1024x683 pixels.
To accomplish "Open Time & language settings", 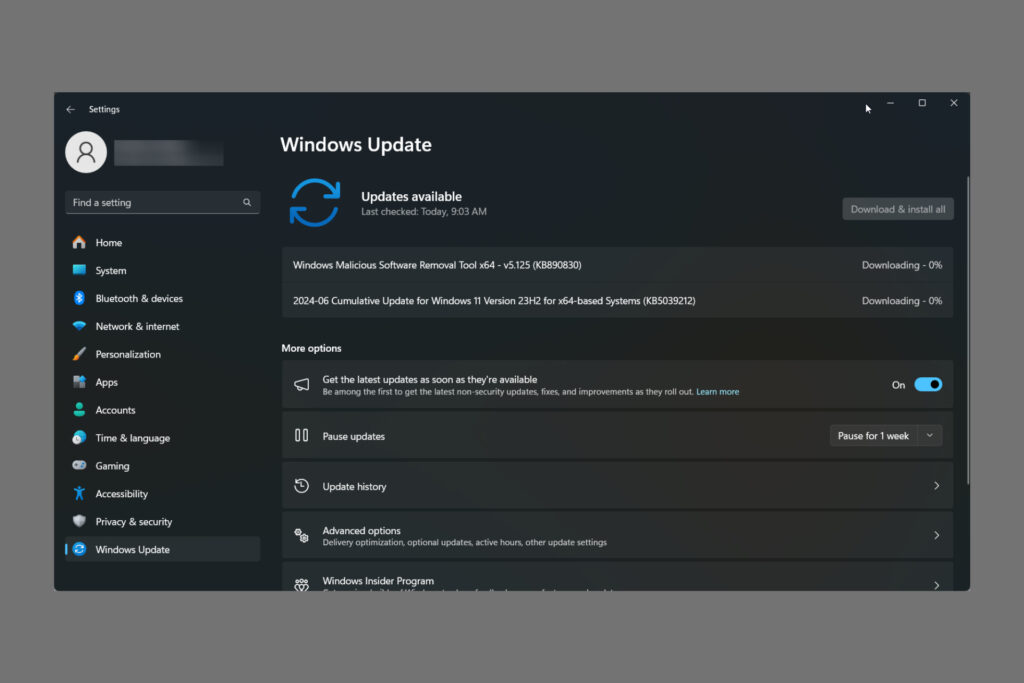I will click(x=163, y=438).
